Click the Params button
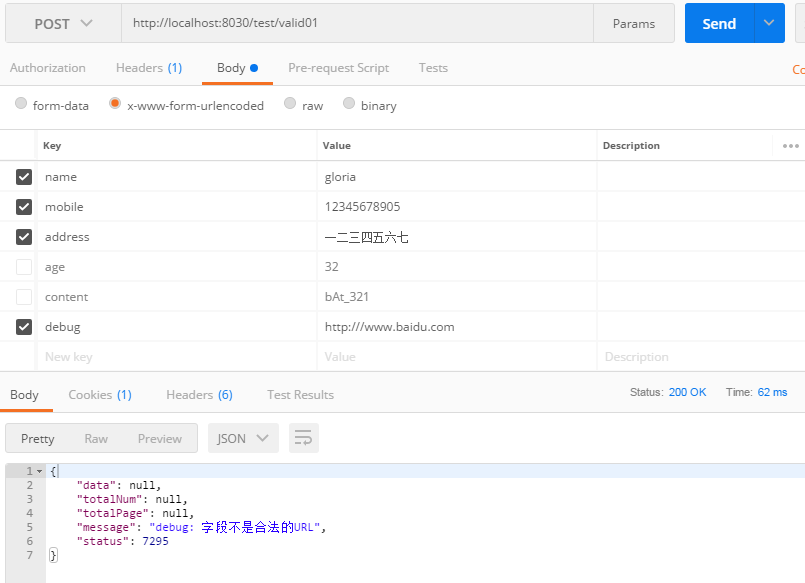Screen dimensions: 805x583 pos(634,23)
